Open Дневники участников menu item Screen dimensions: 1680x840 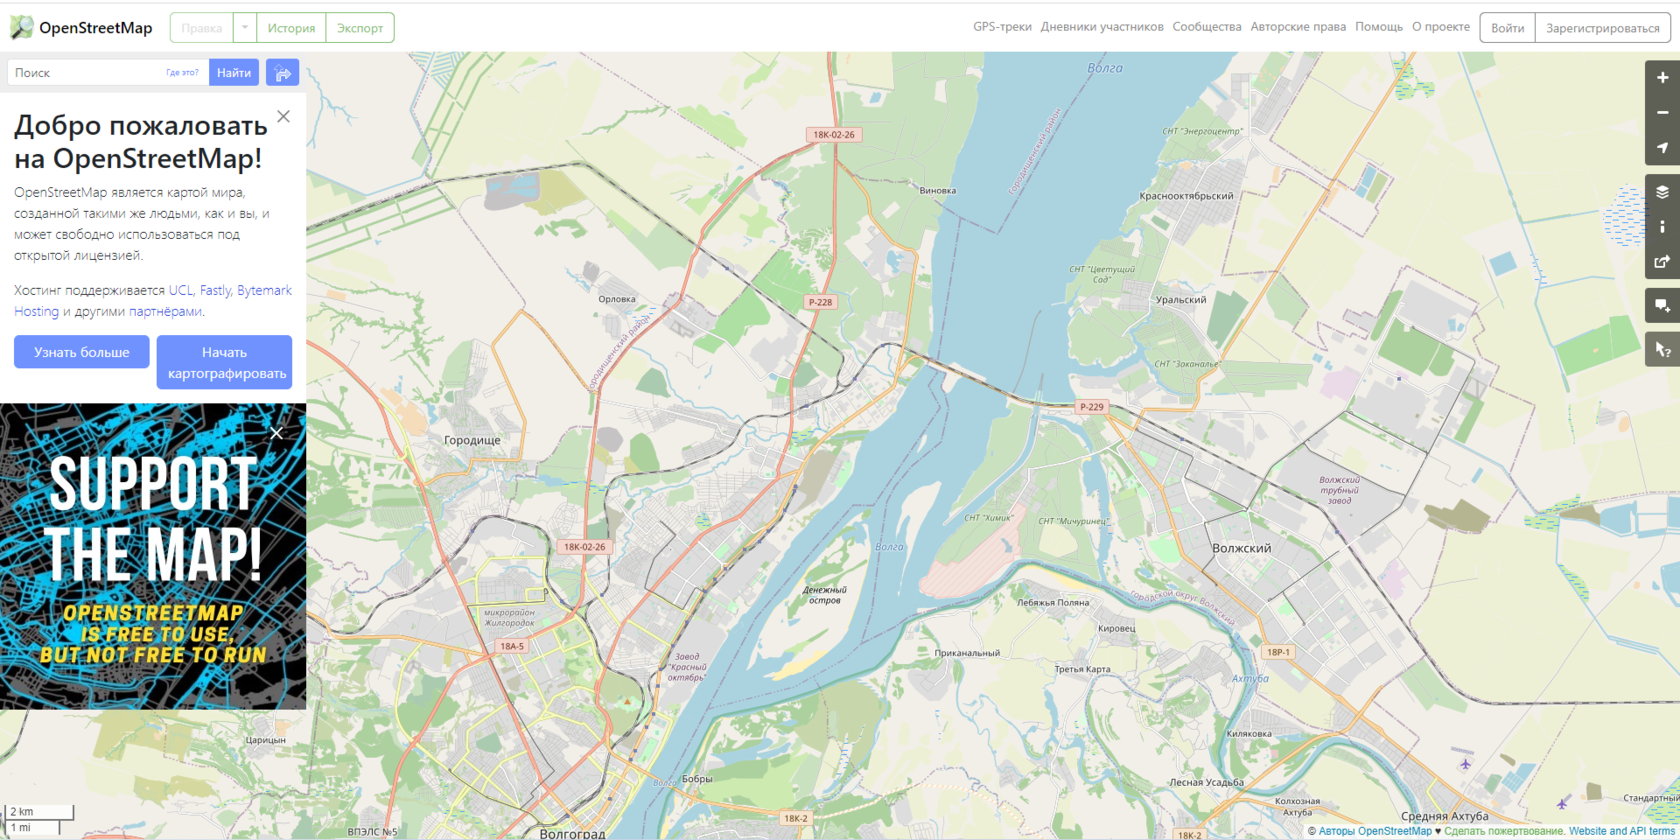pyautogui.click(x=1102, y=27)
